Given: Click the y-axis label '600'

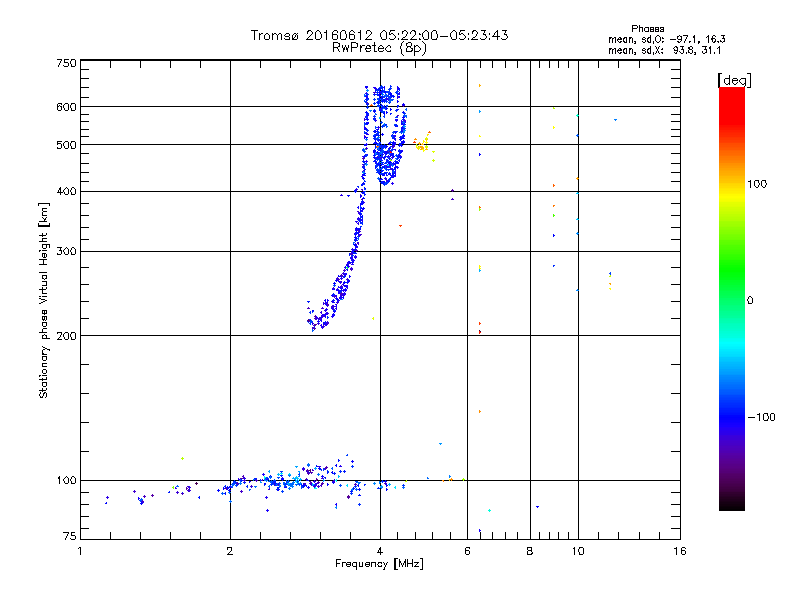Looking at the screenshot, I should [x=66, y=107].
